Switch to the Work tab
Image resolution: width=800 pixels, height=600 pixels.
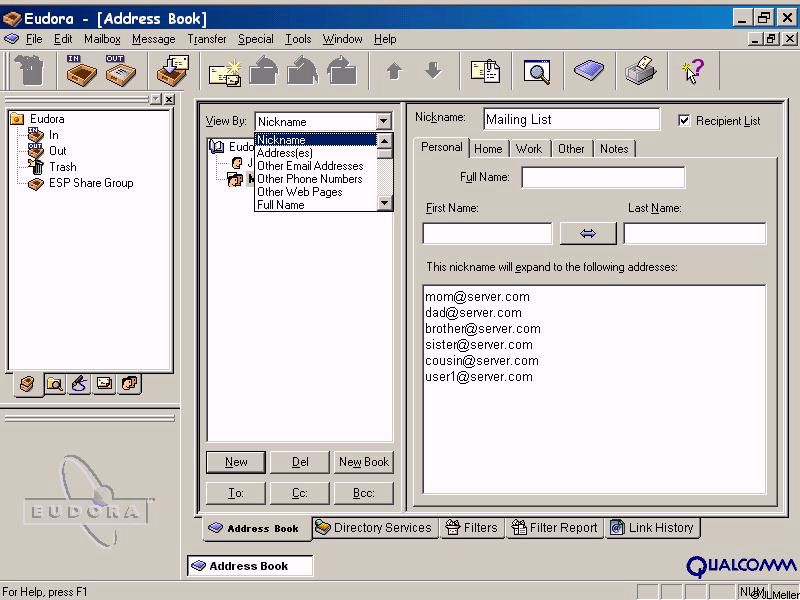coord(529,149)
